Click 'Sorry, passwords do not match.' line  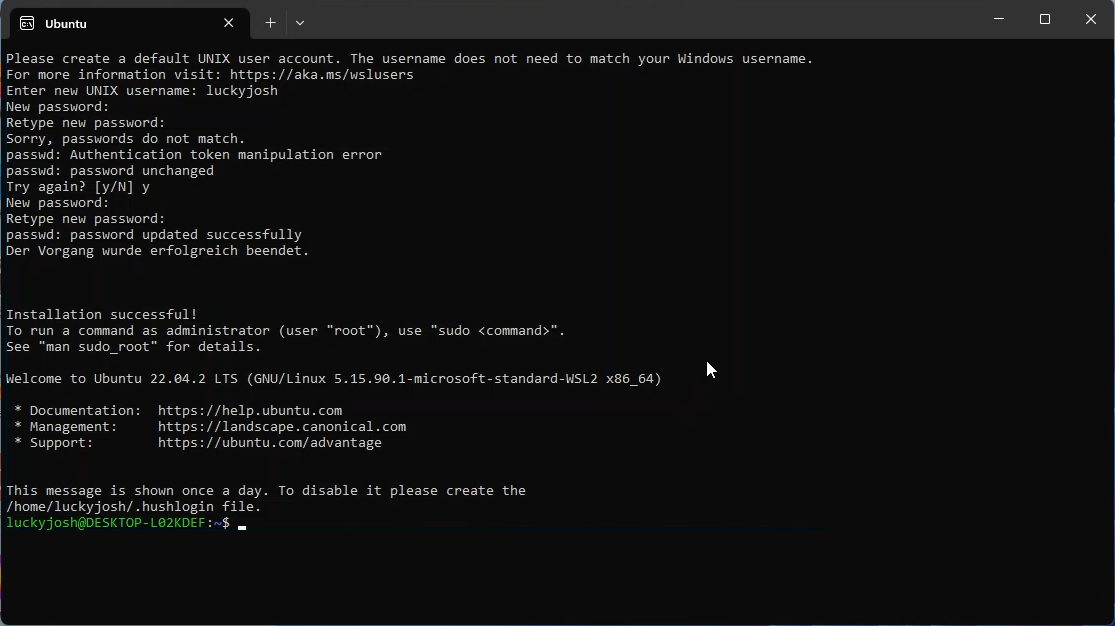[126, 139]
